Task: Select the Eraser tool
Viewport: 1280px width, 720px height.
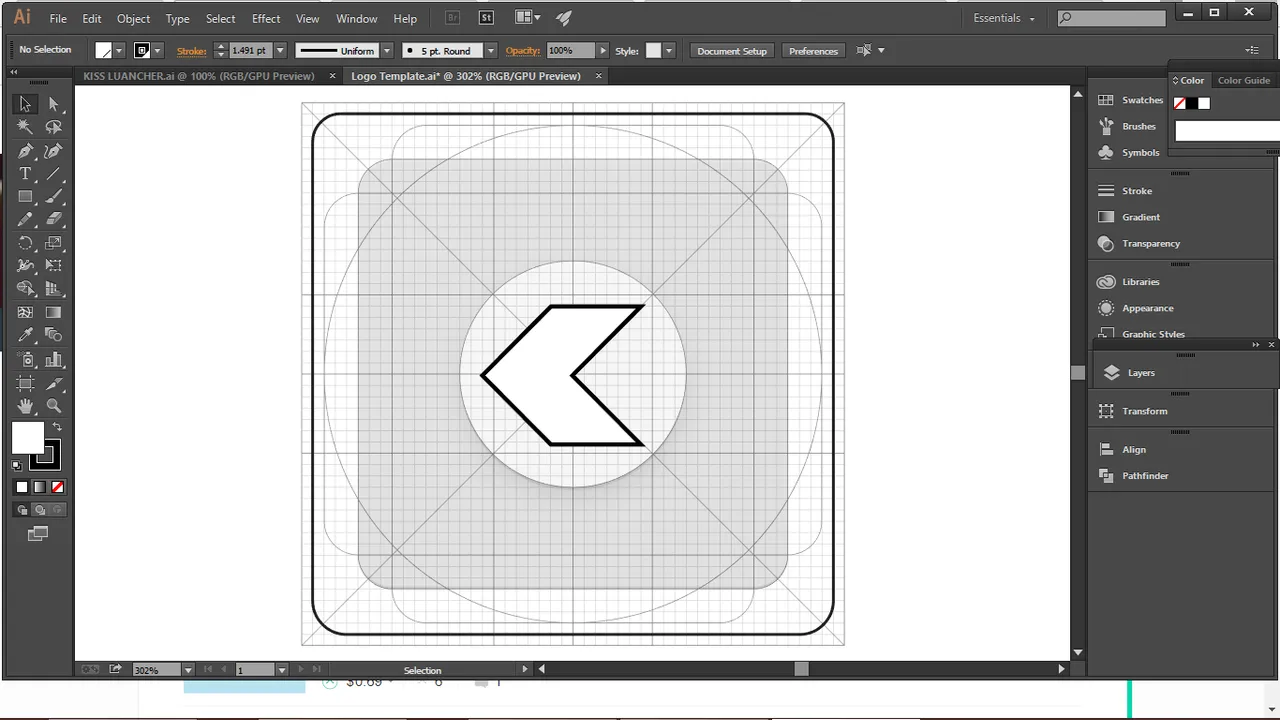Action: [54, 220]
